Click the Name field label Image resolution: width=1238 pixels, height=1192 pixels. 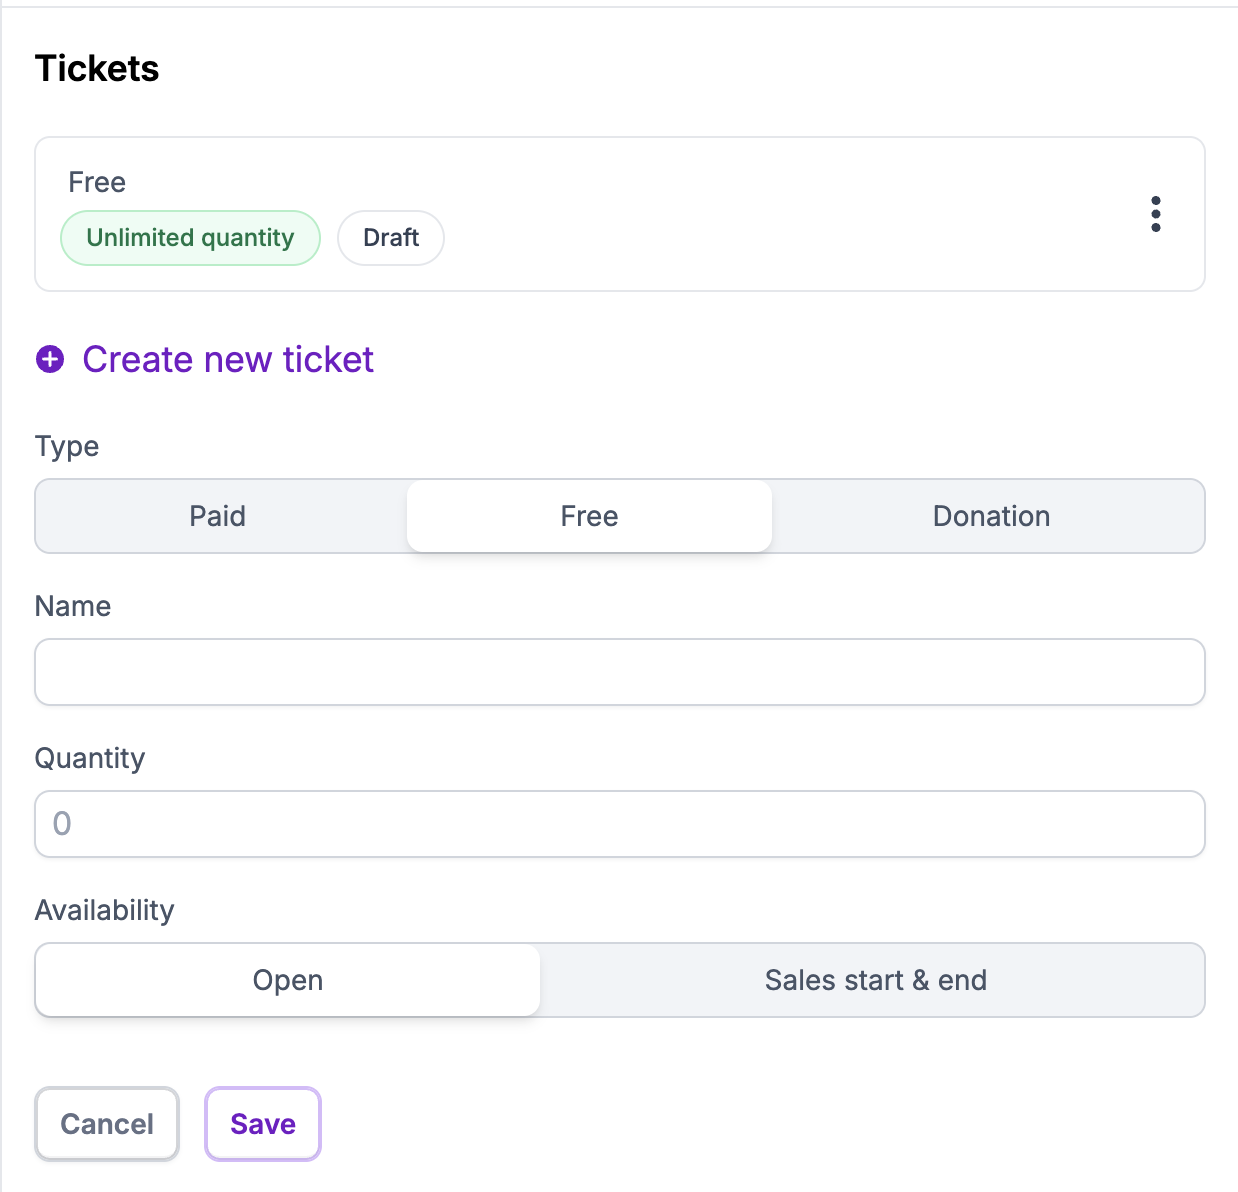click(73, 606)
